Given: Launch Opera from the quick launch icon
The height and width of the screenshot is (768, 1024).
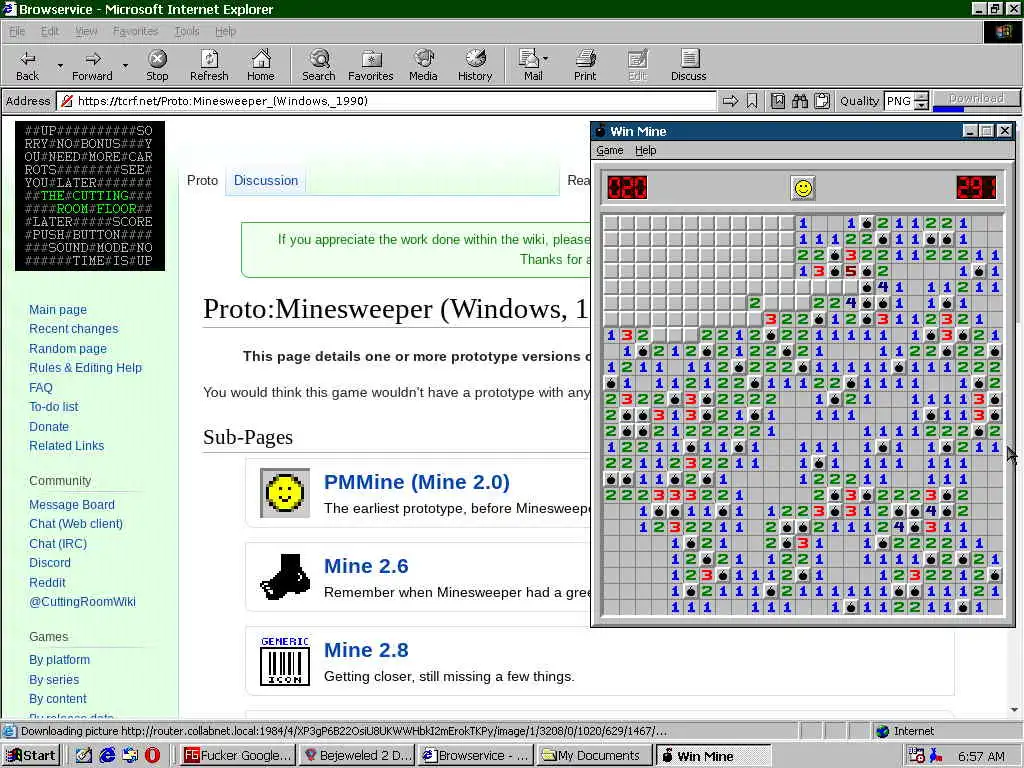Looking at the screenshot, I should click(x=152, y=755).
